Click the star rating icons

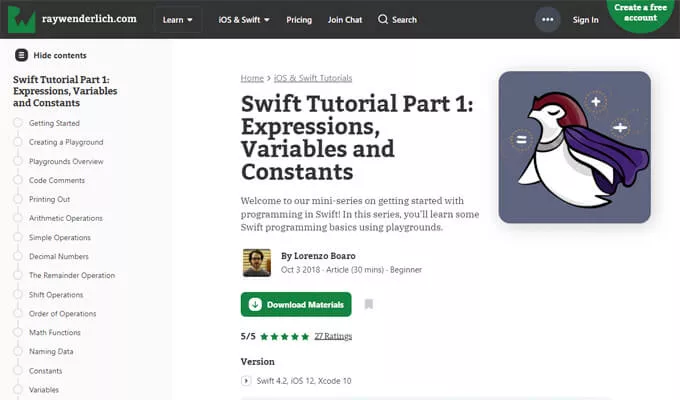click(x=284, y=336)
